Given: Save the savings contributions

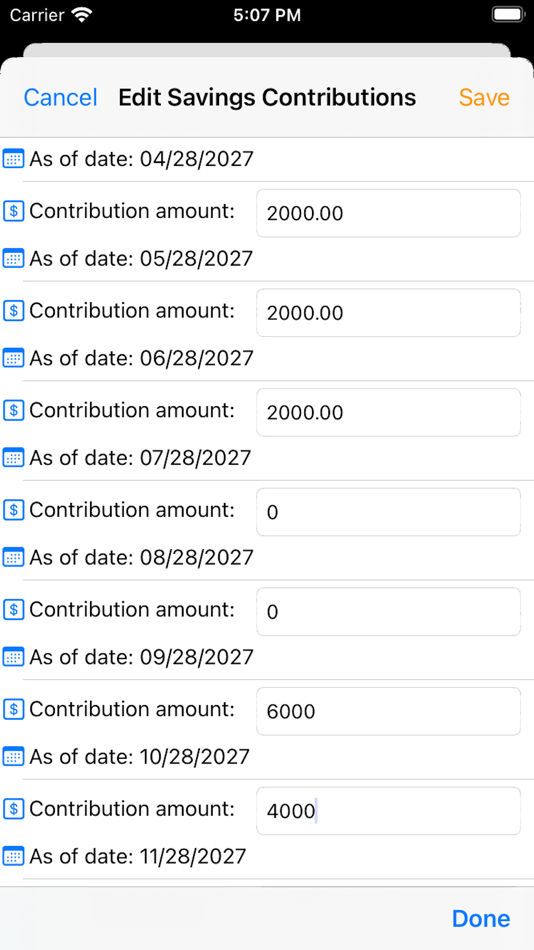Looking at the screenshot, I should [x=484, y=98].
